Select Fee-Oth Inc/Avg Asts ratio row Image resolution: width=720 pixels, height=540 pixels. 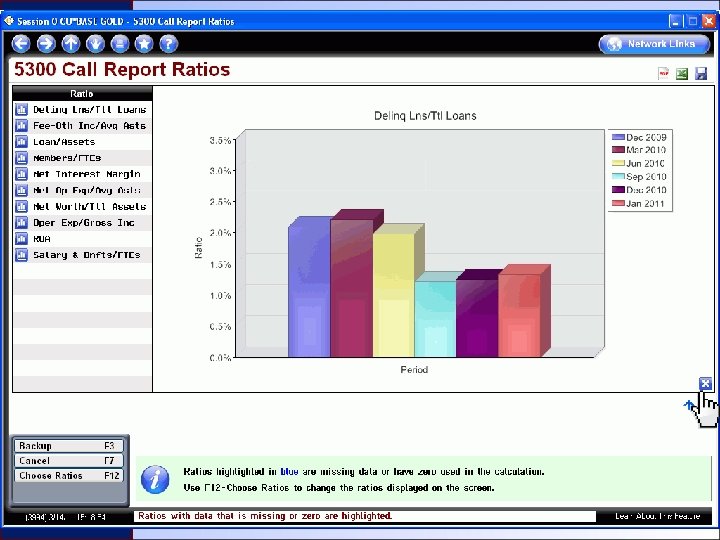pyautogui.click(x=82, y=125)
